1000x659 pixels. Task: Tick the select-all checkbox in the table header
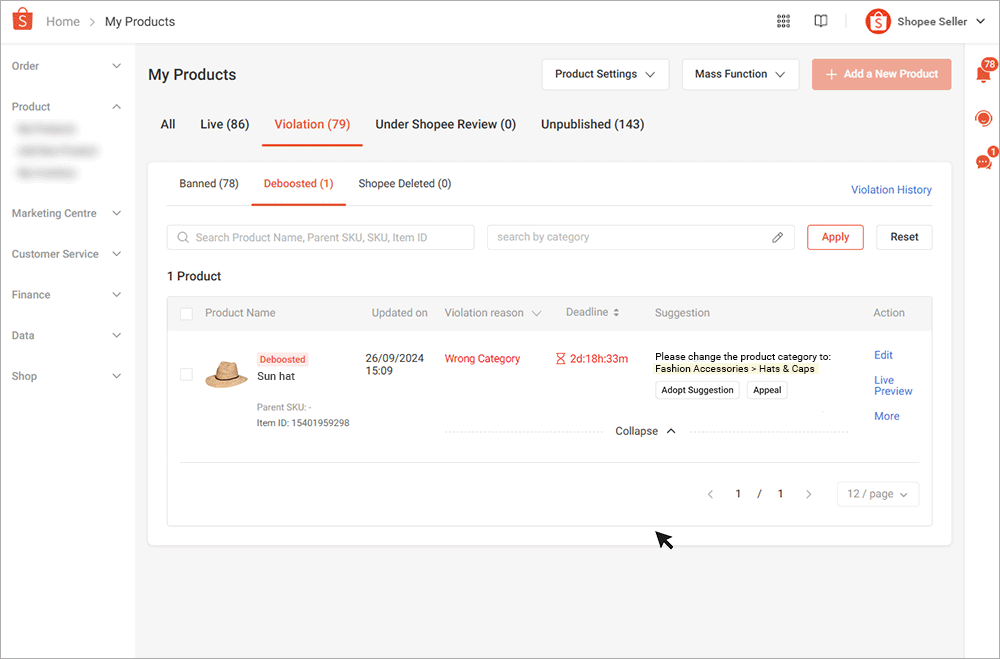pos(186,312)
